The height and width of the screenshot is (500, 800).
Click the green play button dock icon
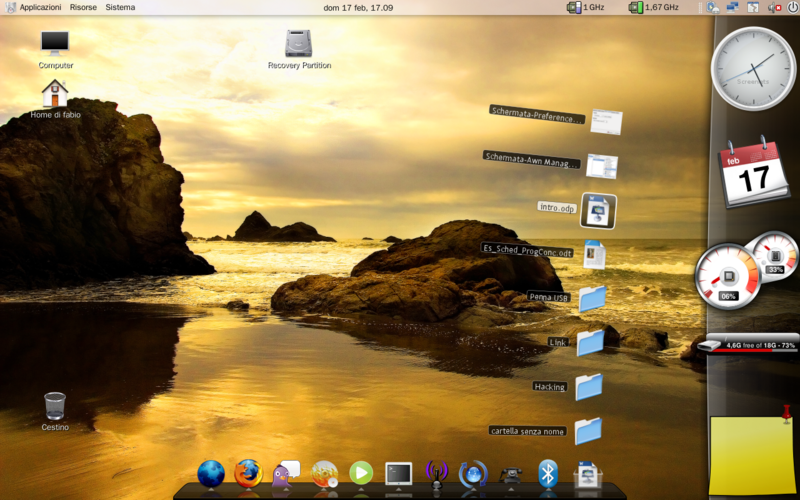tap(361, 473)
